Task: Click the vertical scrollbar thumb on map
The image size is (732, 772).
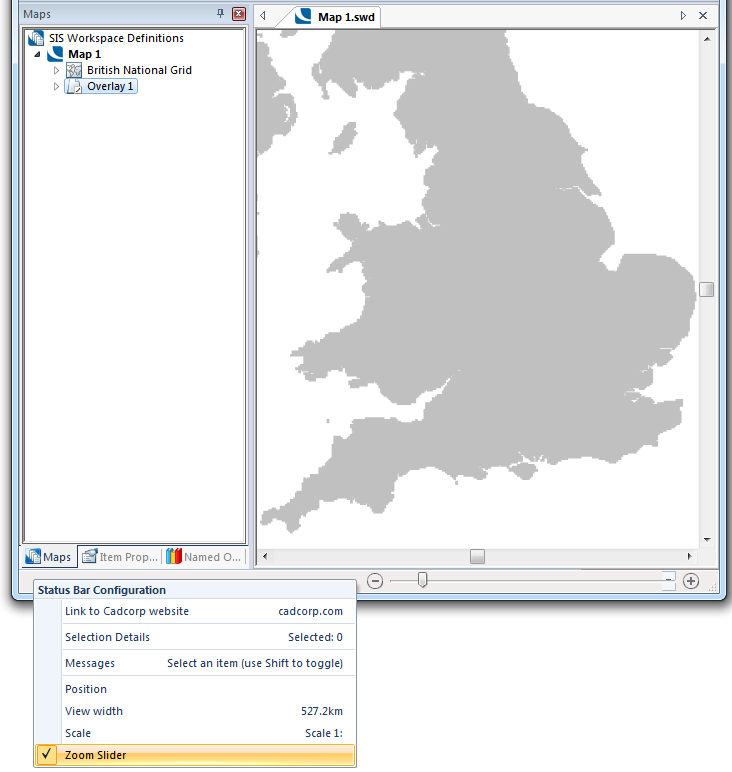Action: 707,289
